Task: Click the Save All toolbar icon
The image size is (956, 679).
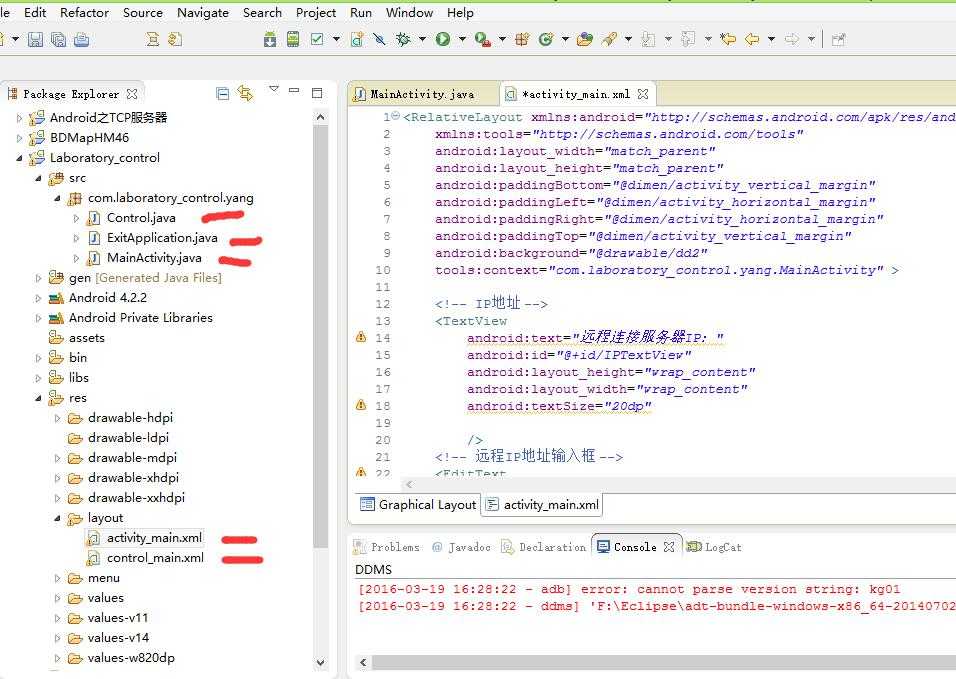Action: [59, 40]
